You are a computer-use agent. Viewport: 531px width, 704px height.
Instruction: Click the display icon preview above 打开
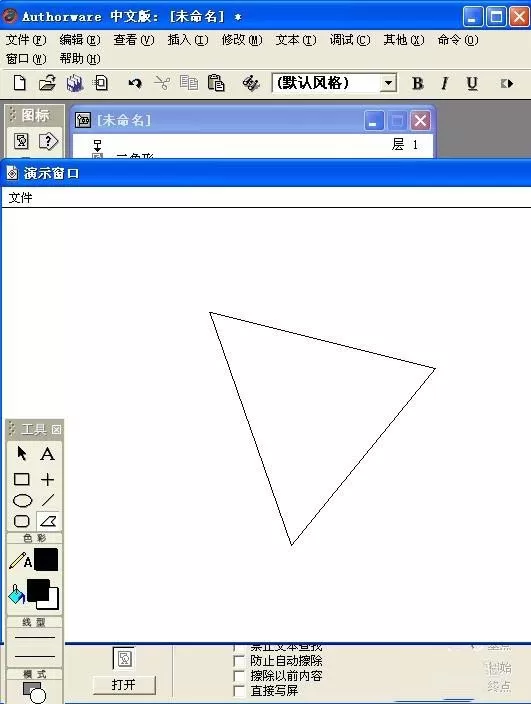(x=123, y=658)
